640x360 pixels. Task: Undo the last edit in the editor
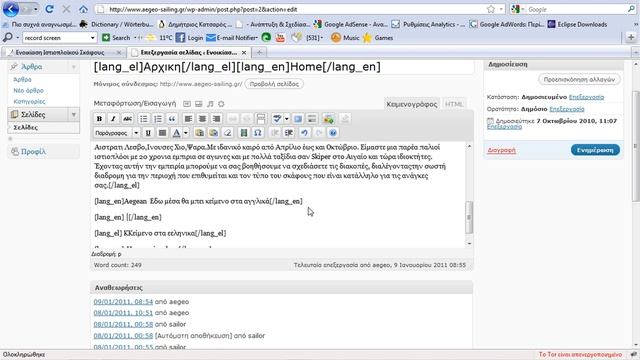tap(304, 133)
